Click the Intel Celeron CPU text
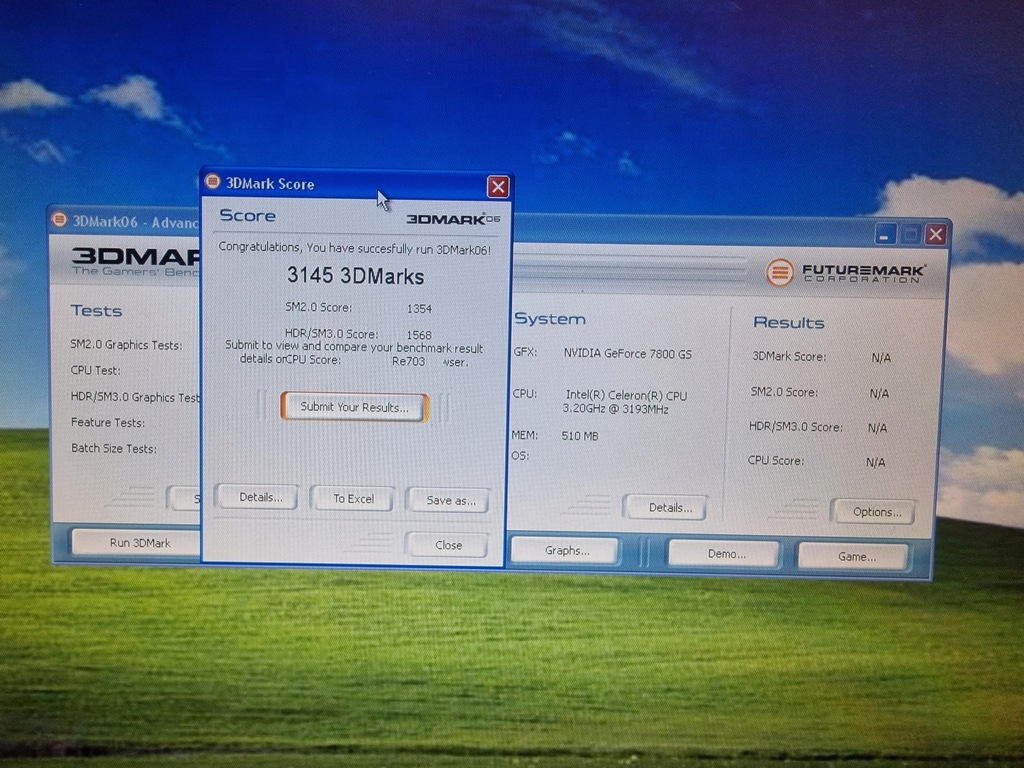This screenshot has width=1024, height=768. [625, 402]
